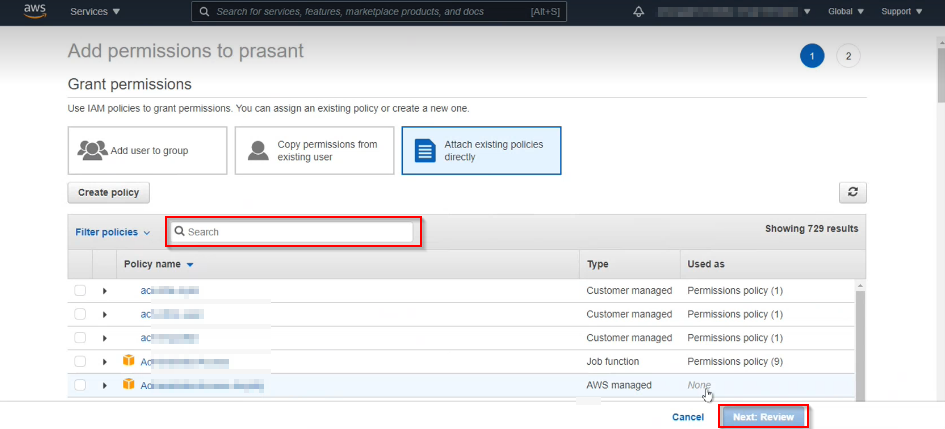Check the first Customer managed policy checkbox
Image resolution: width=945 pixels, height=429 pixels.
80,290
